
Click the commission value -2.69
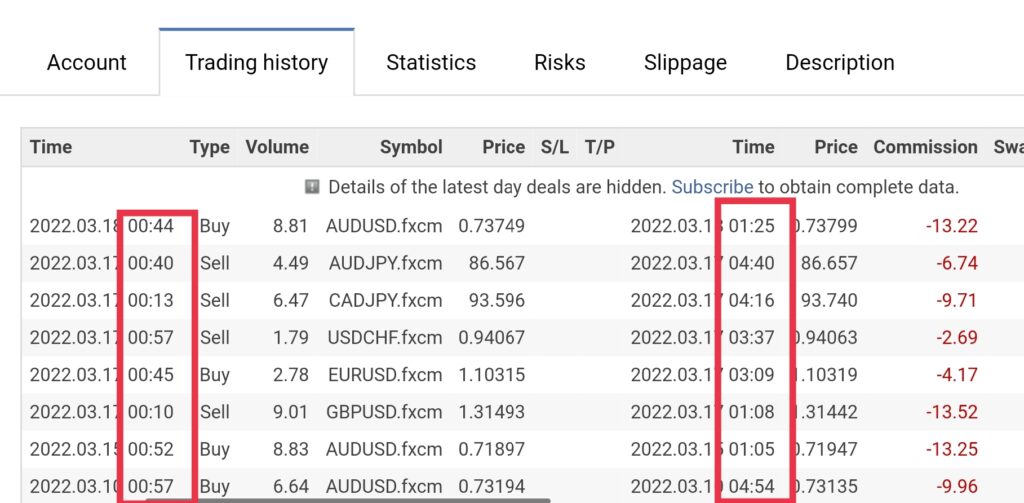coord(957,338)
